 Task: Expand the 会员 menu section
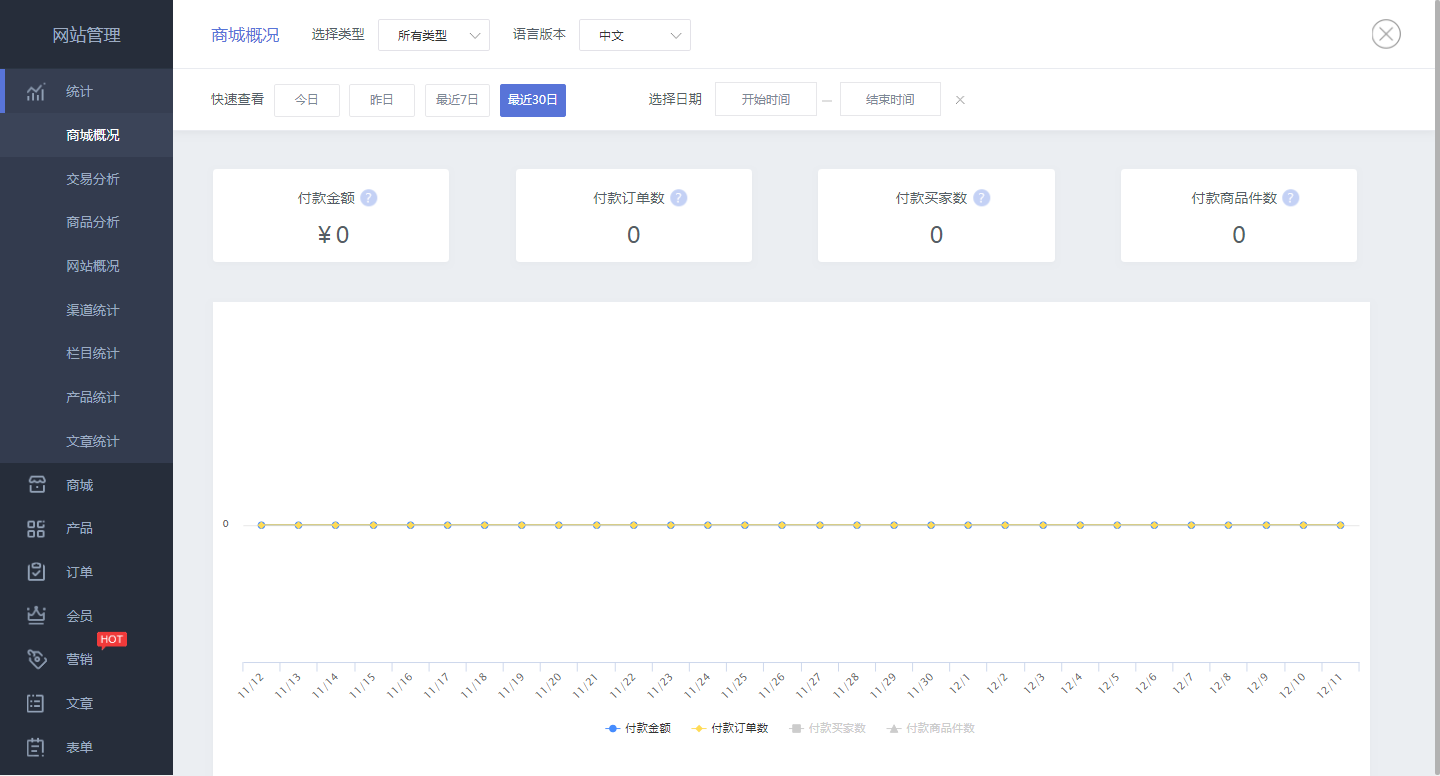(86, 616)
